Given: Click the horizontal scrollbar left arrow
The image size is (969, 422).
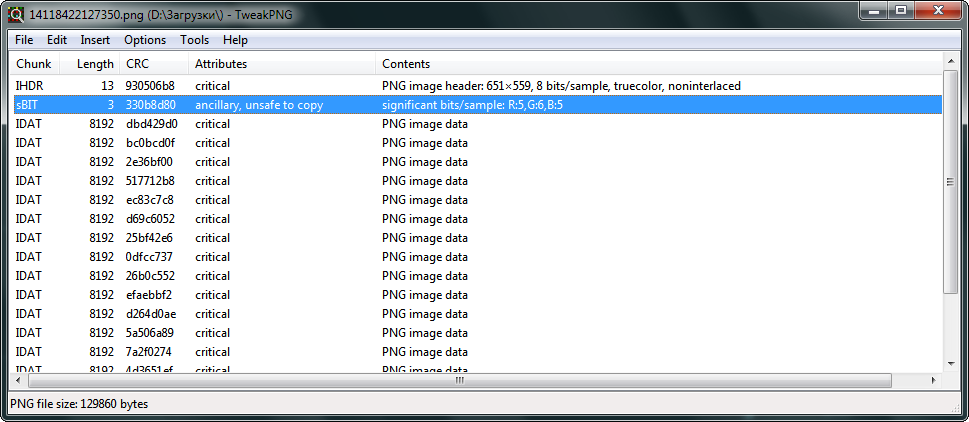Looking at the screenshot, I should click(18, 381).
